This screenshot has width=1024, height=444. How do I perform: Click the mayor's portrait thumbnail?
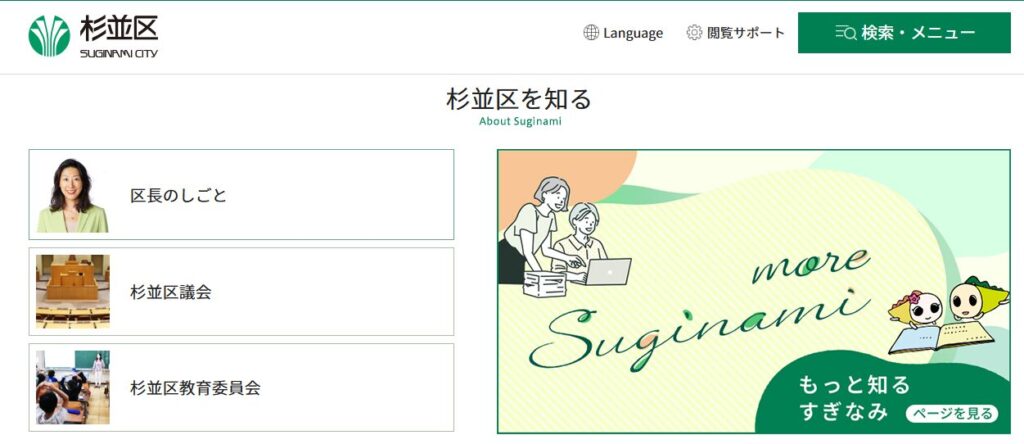pyautogui.click(x=72, y=195)
